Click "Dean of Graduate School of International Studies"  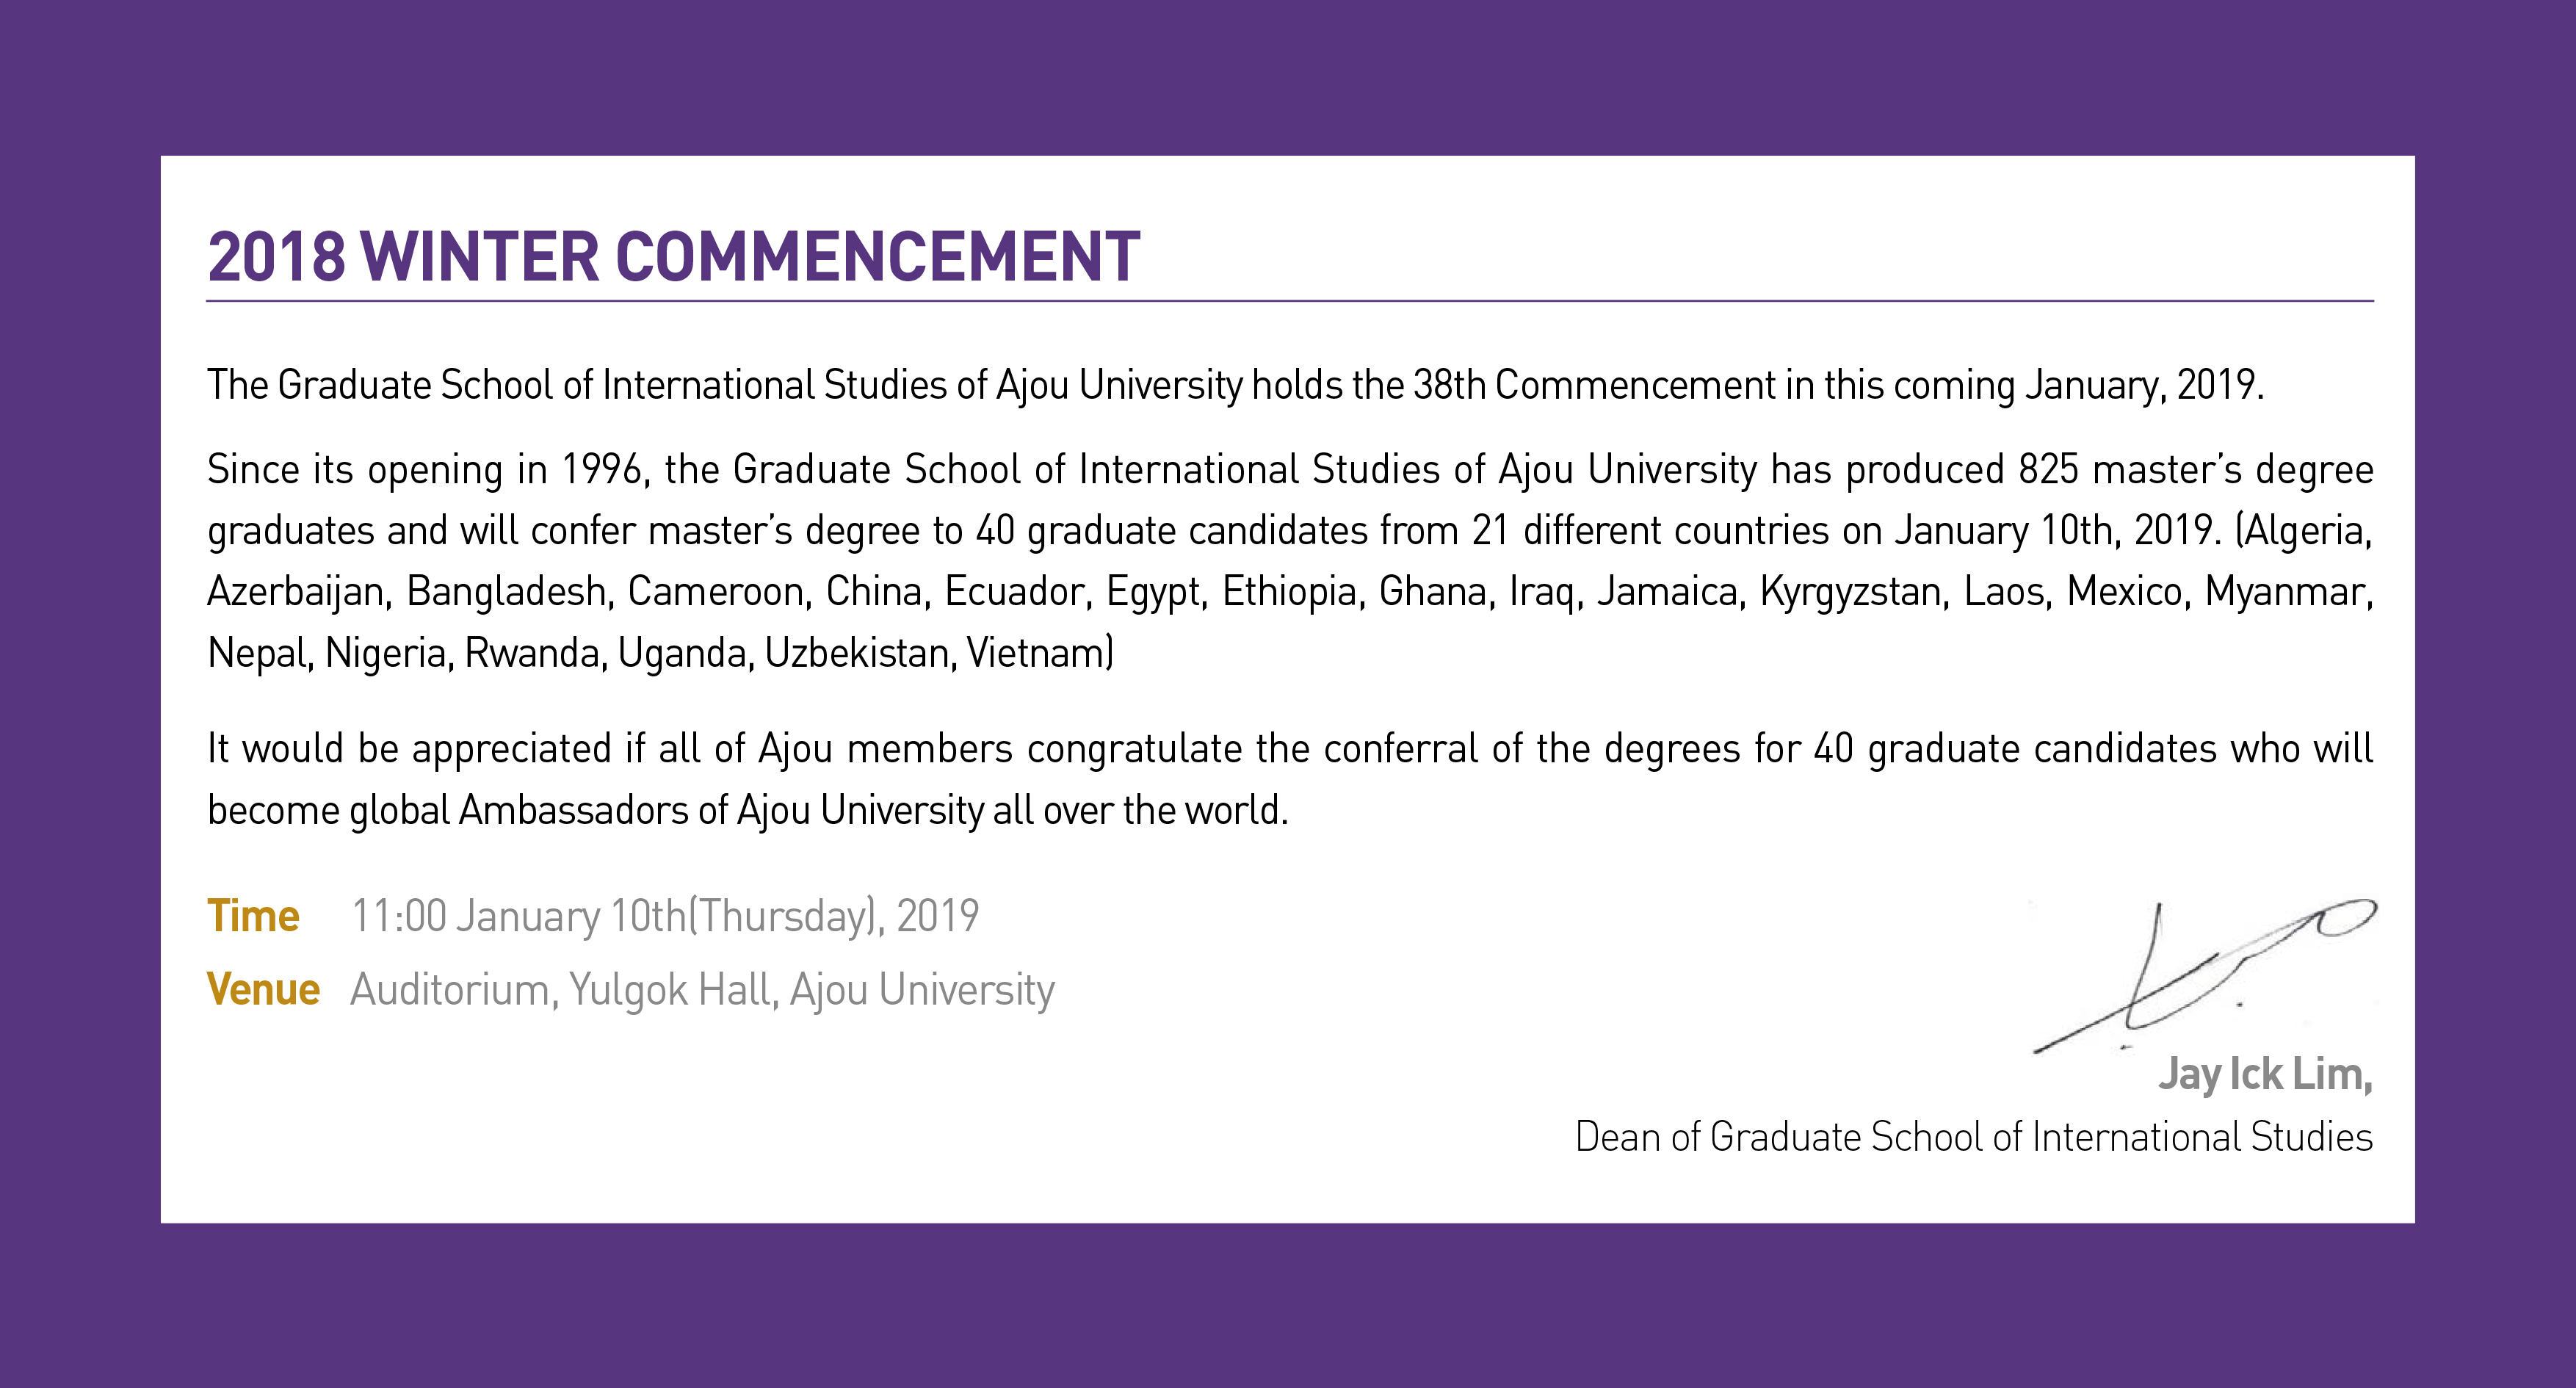click(1973, 1137)
